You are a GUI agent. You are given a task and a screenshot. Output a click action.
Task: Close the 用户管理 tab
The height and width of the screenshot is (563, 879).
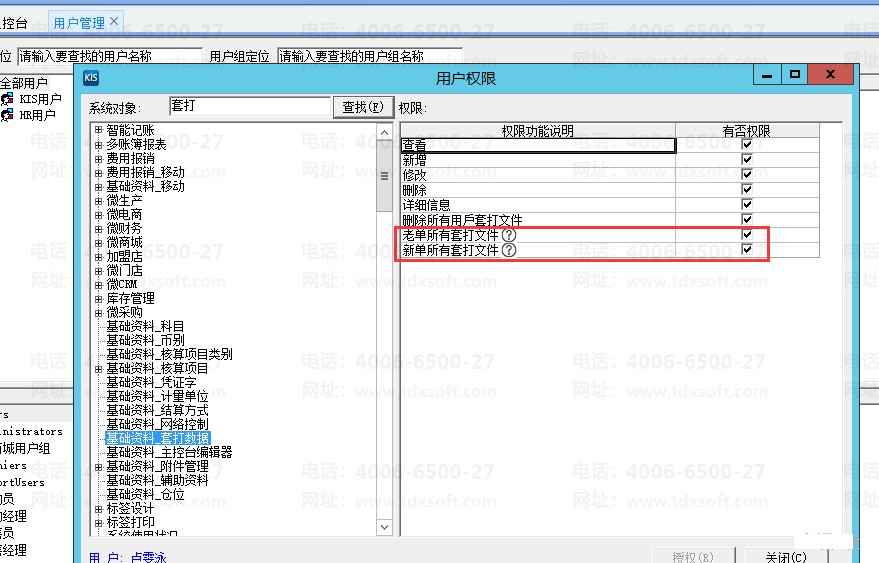[114, 21]
